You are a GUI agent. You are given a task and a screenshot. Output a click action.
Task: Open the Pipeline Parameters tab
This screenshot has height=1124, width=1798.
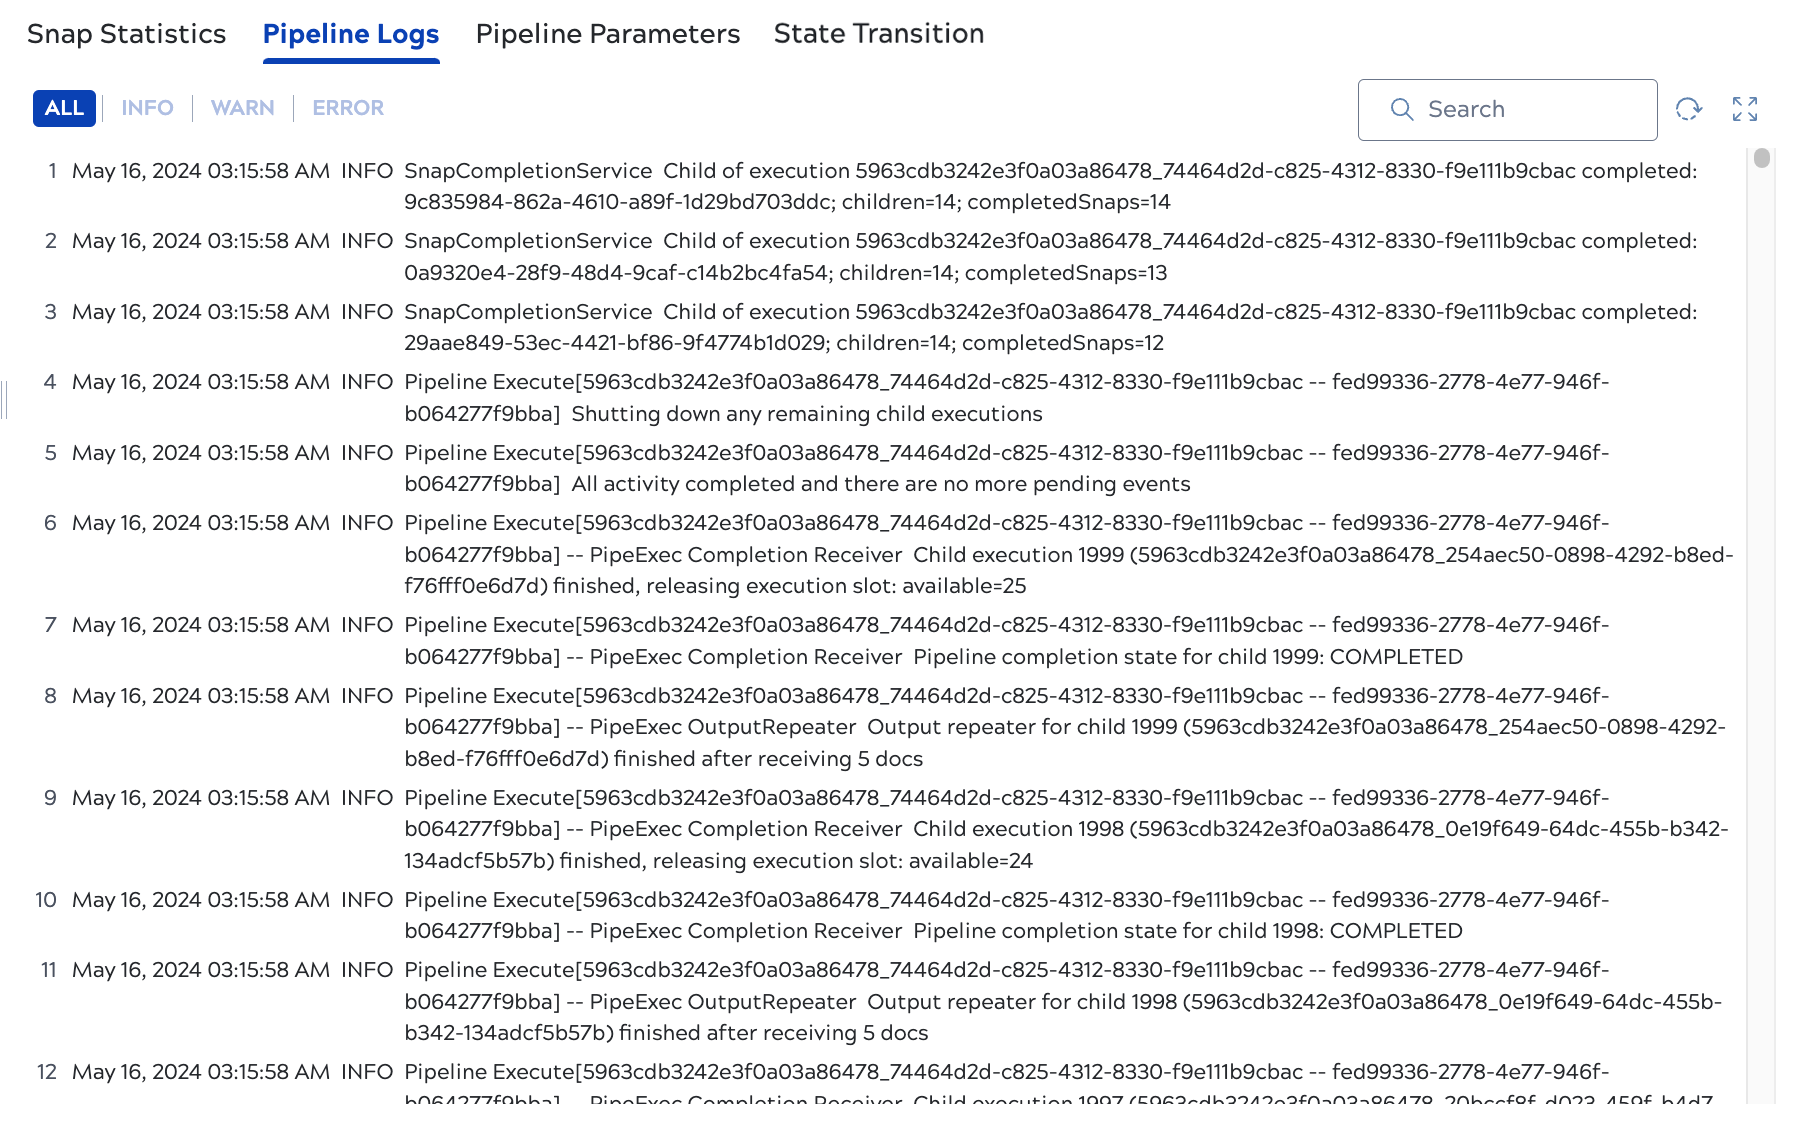coord(608,34)
